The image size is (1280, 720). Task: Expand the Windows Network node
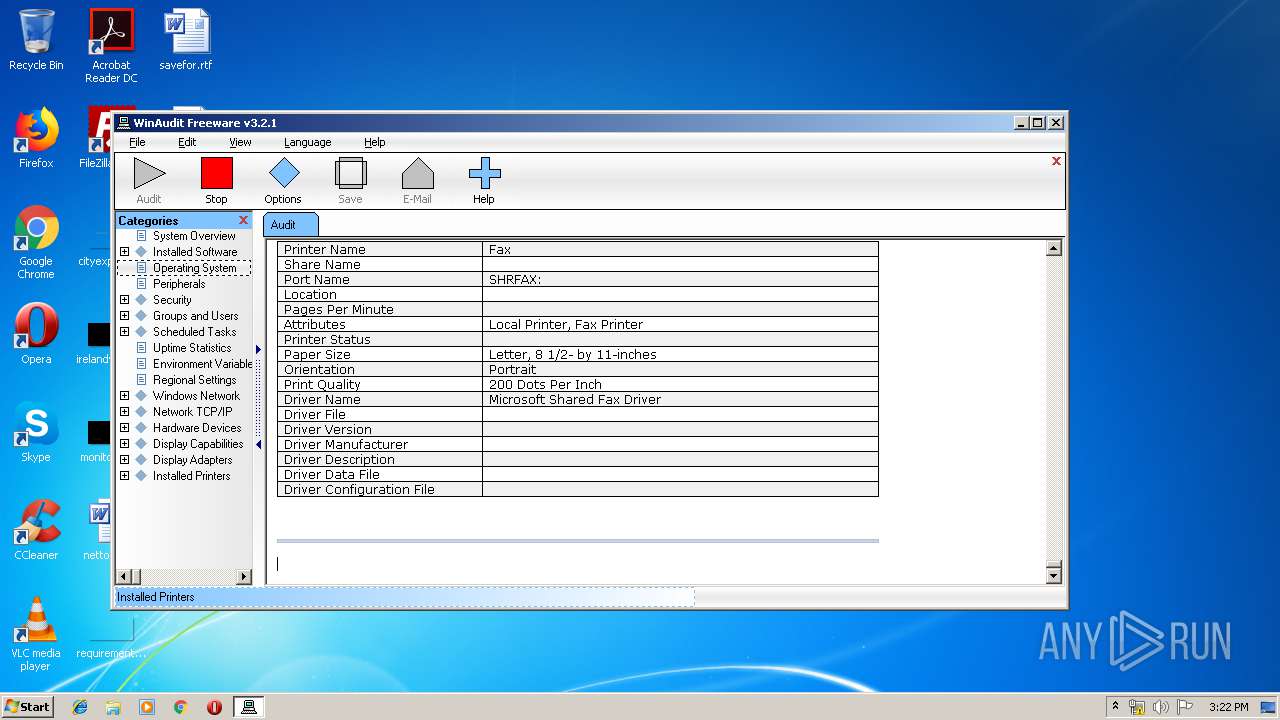124,396
